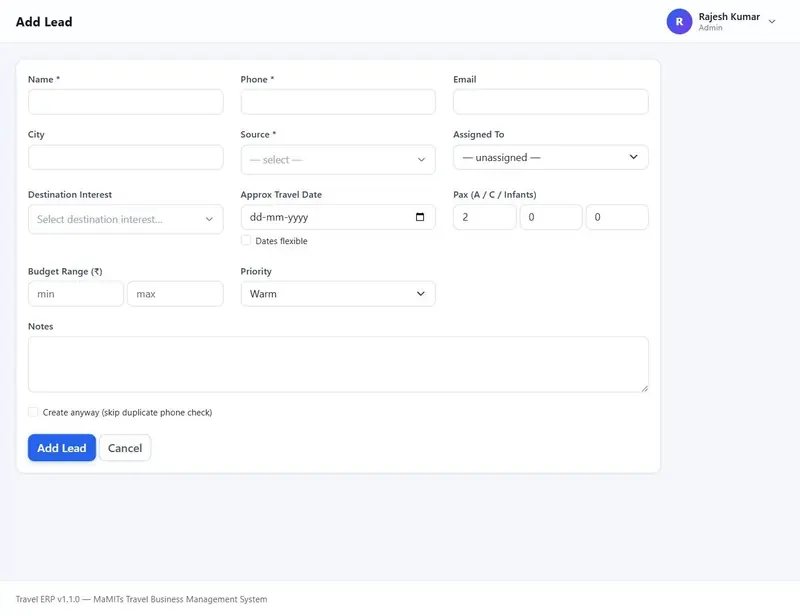Click the infants Pax field

(617, 217)
